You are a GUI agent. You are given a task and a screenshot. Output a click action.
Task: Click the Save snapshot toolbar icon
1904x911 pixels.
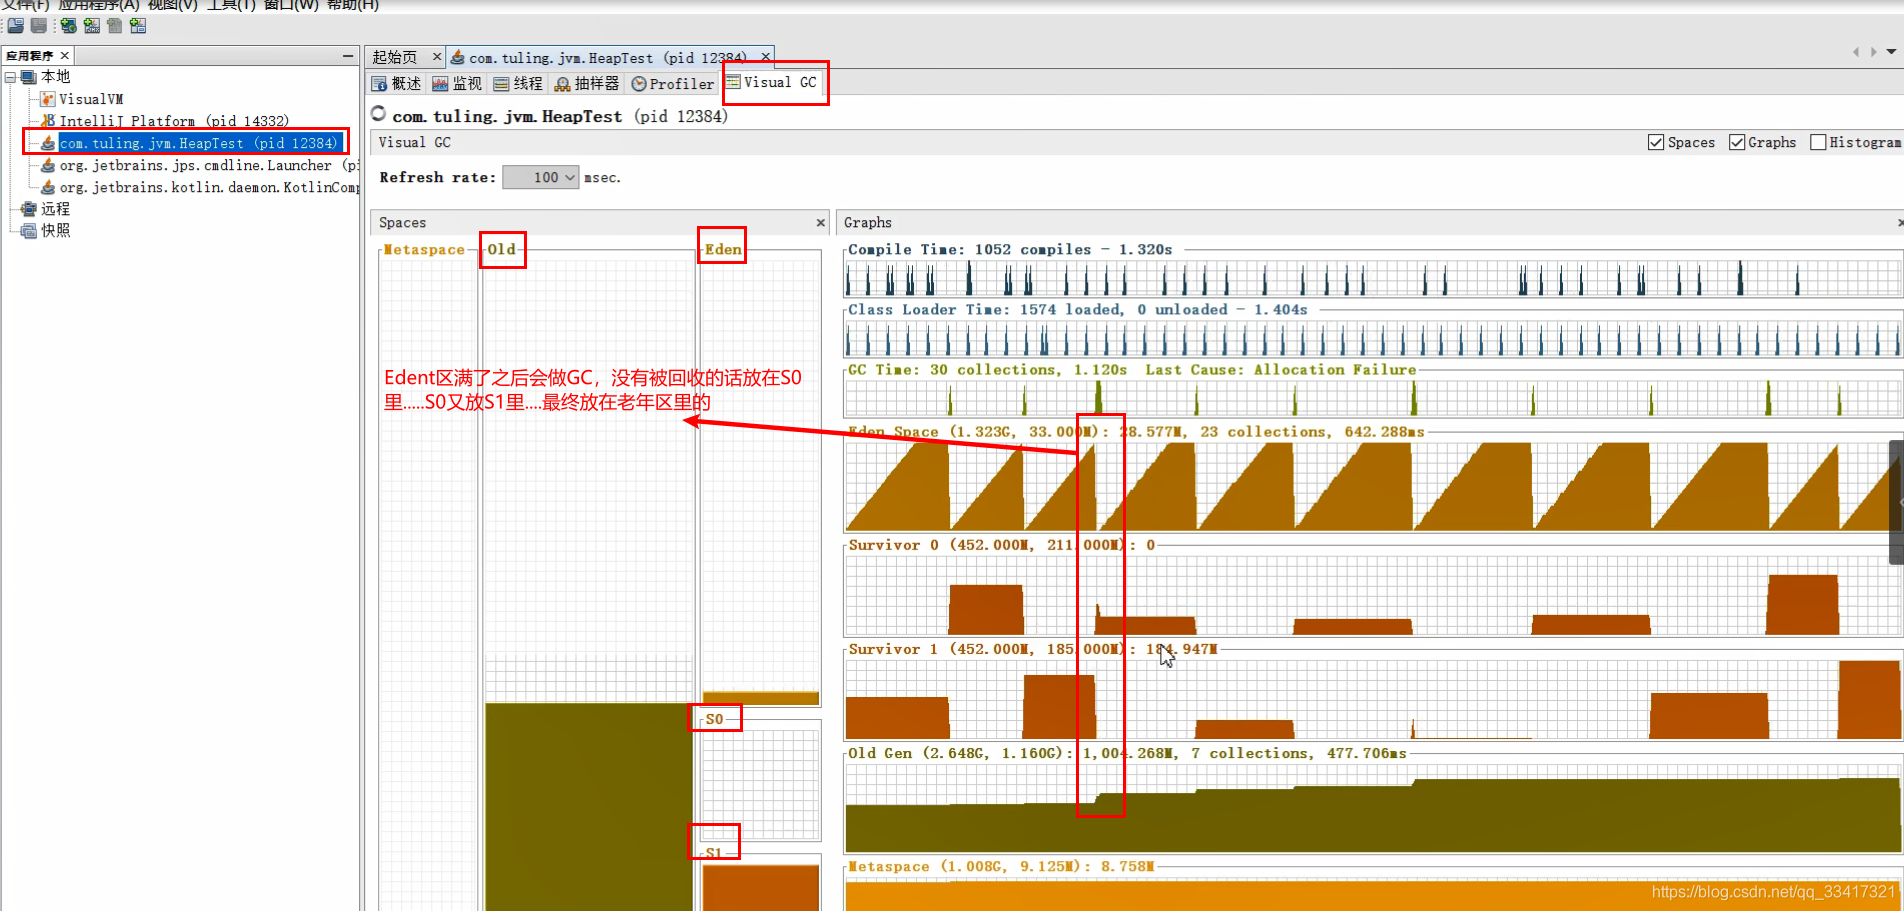pos(39,25)
